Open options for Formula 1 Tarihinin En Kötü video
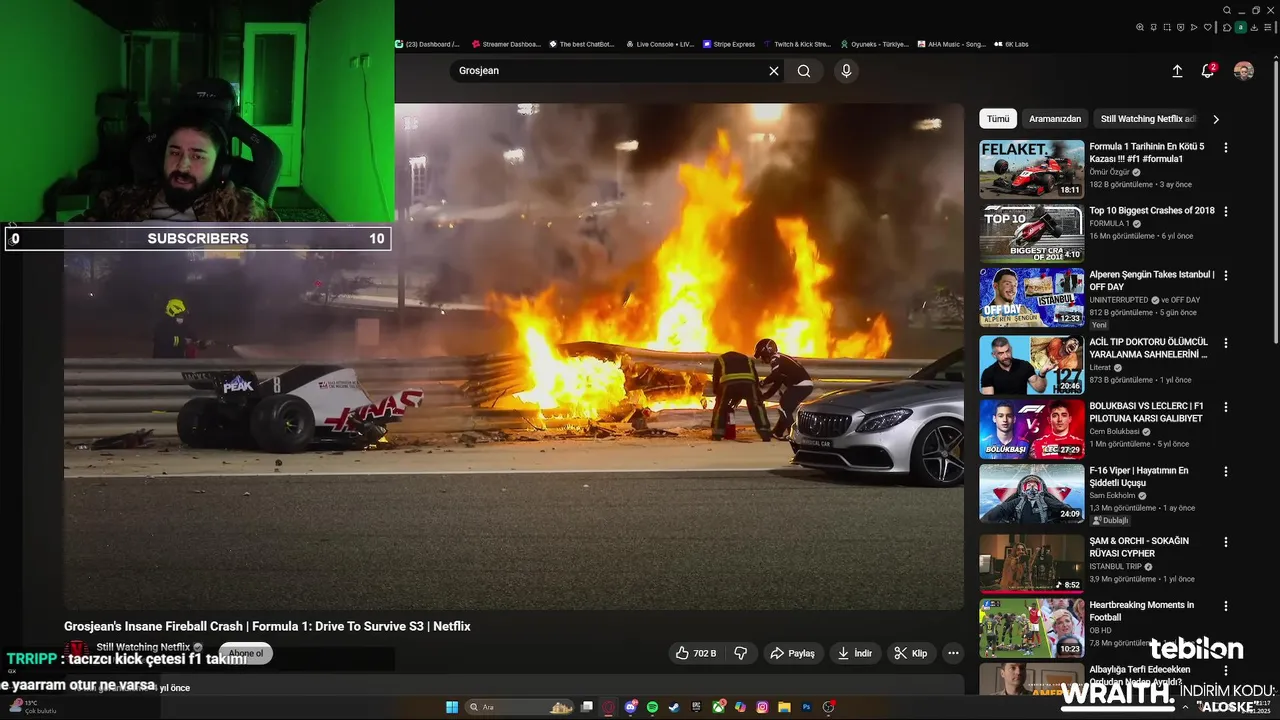 pos(1226,147)
